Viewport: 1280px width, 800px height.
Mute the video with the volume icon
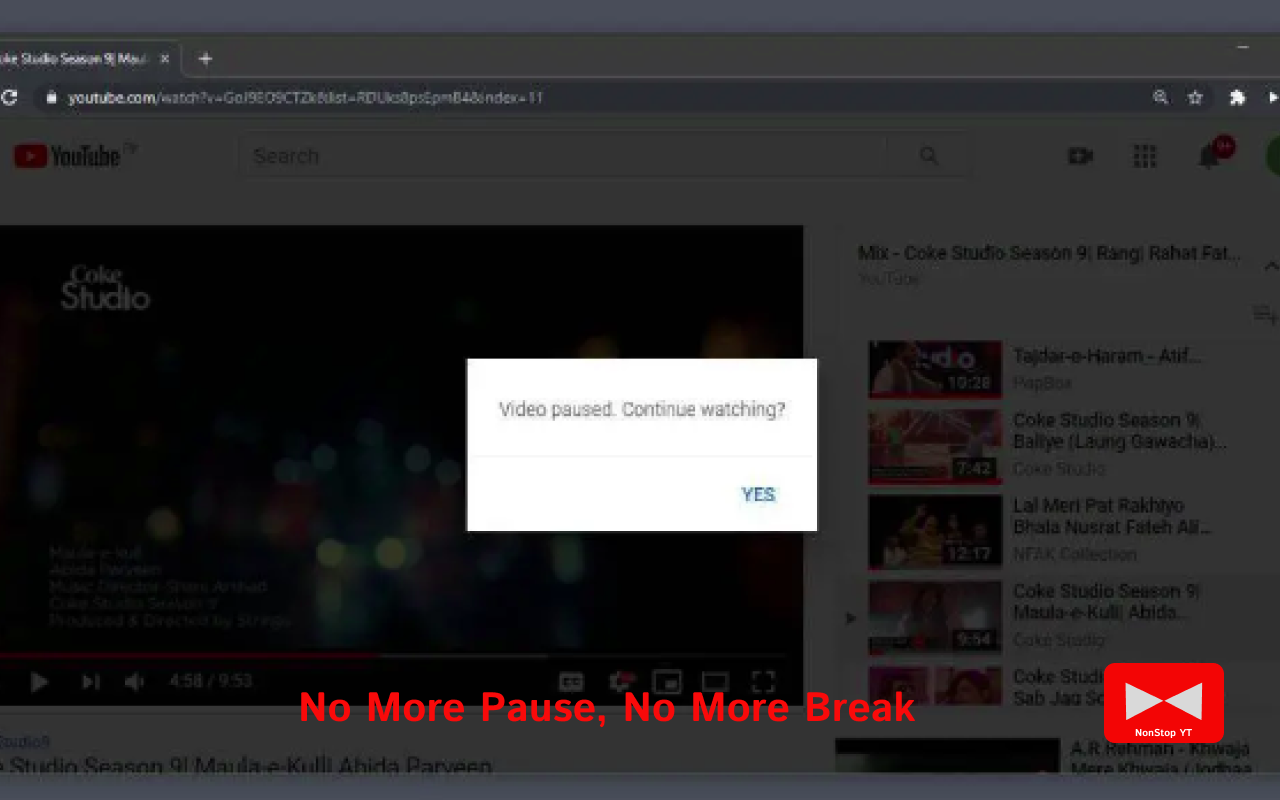click(134, 681)
